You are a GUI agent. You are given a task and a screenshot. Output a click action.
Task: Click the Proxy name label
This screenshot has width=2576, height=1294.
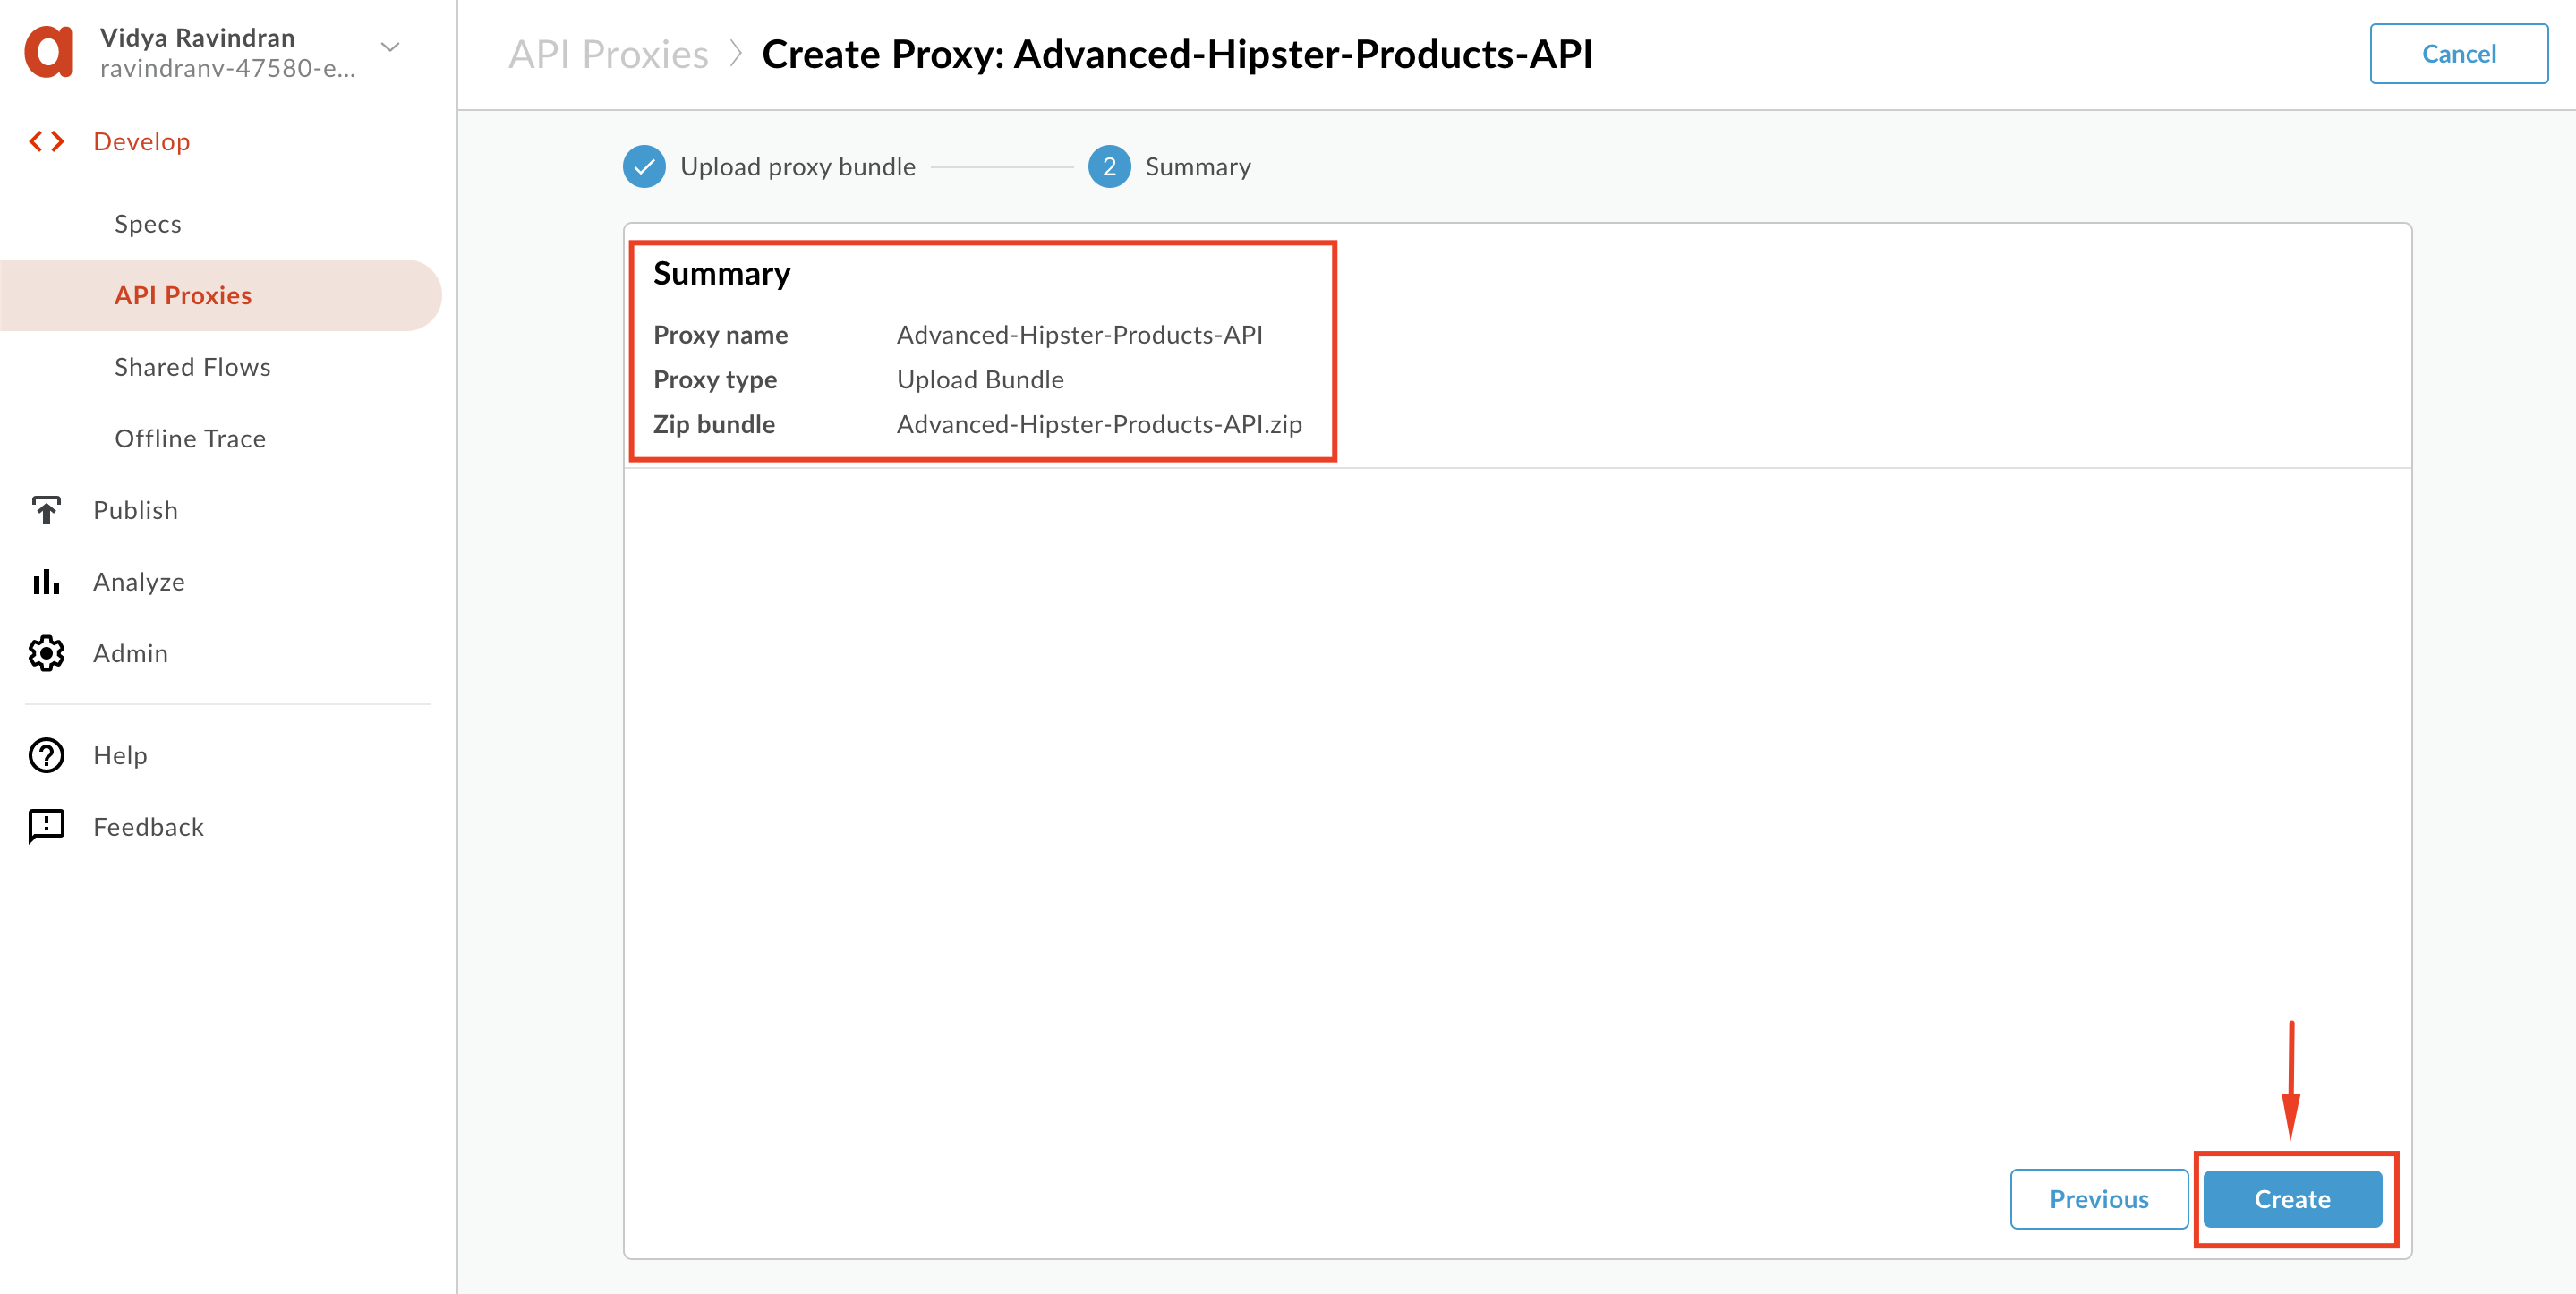tap(720, 335)
